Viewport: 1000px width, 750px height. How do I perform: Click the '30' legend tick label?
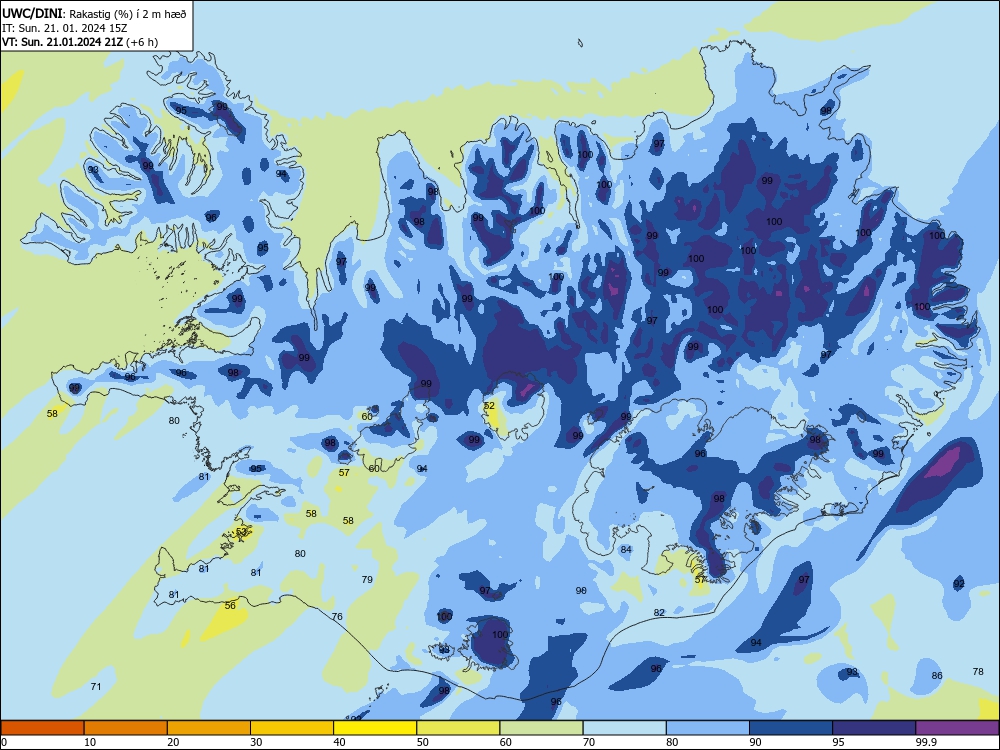pos(256,742)
